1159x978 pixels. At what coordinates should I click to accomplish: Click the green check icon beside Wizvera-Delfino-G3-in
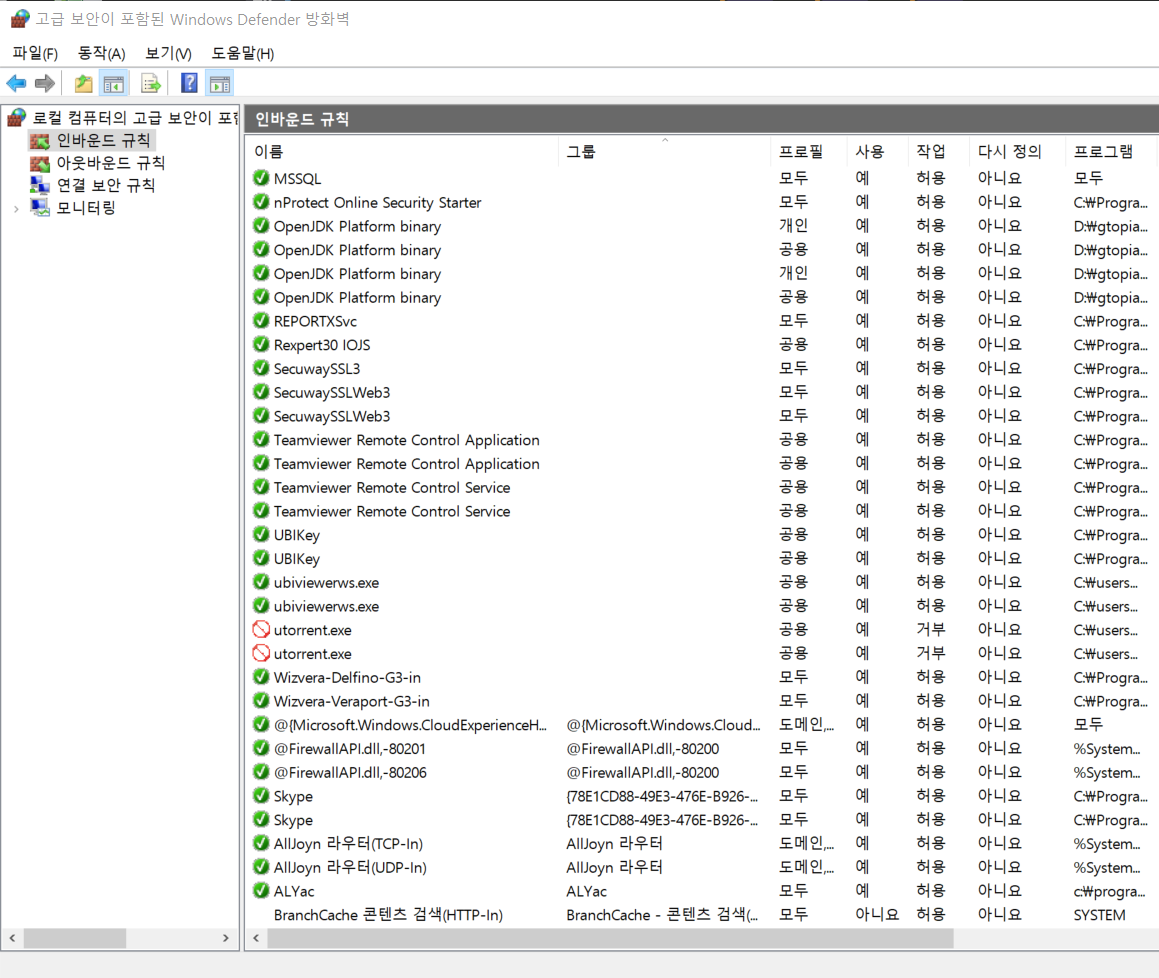point(261,677)
